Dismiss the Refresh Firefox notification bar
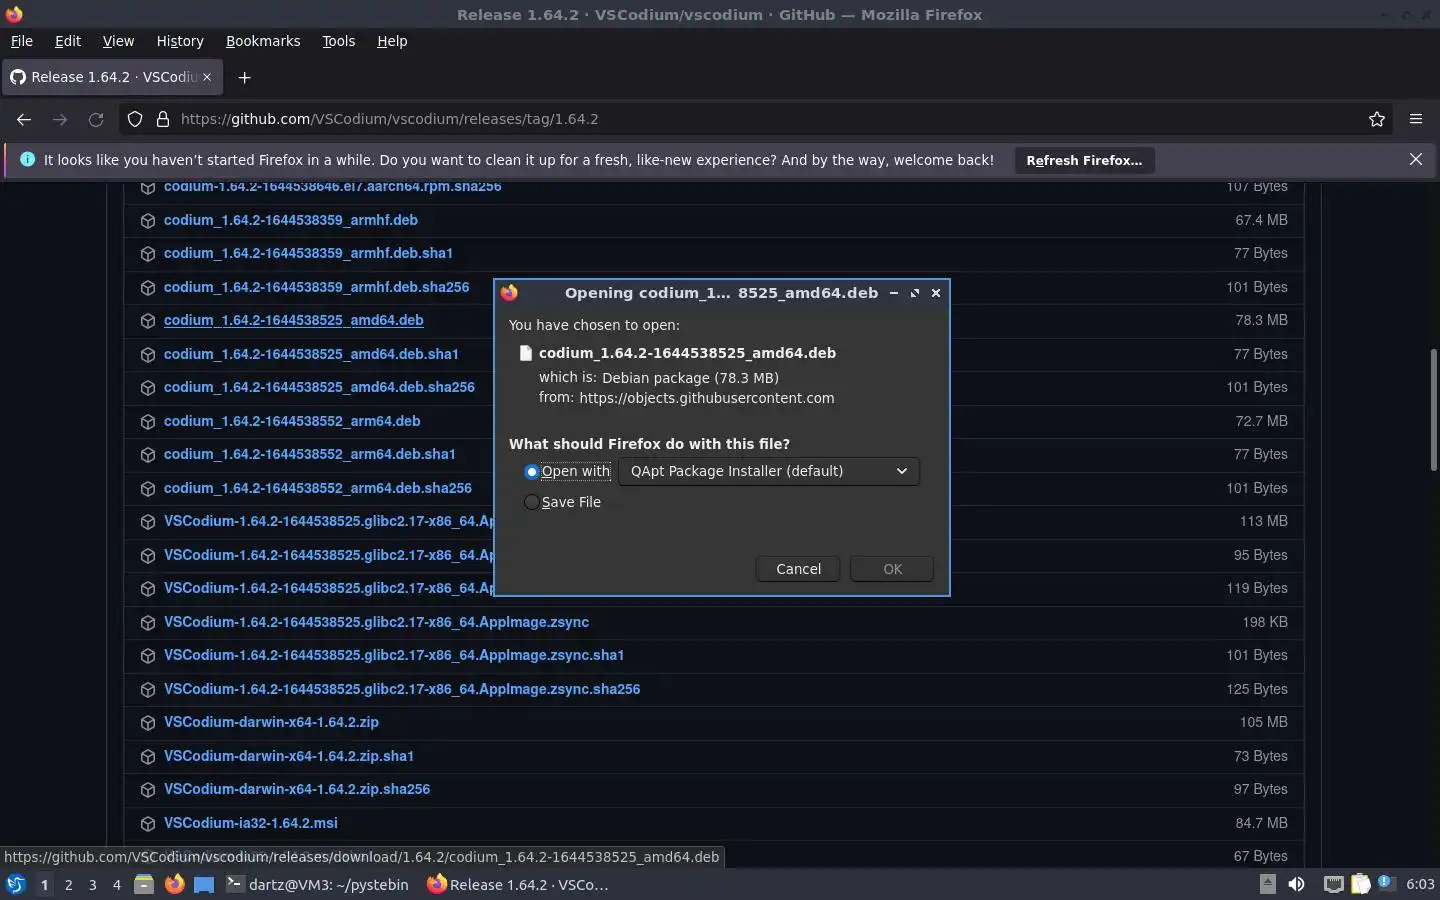 pos(1416,160)
